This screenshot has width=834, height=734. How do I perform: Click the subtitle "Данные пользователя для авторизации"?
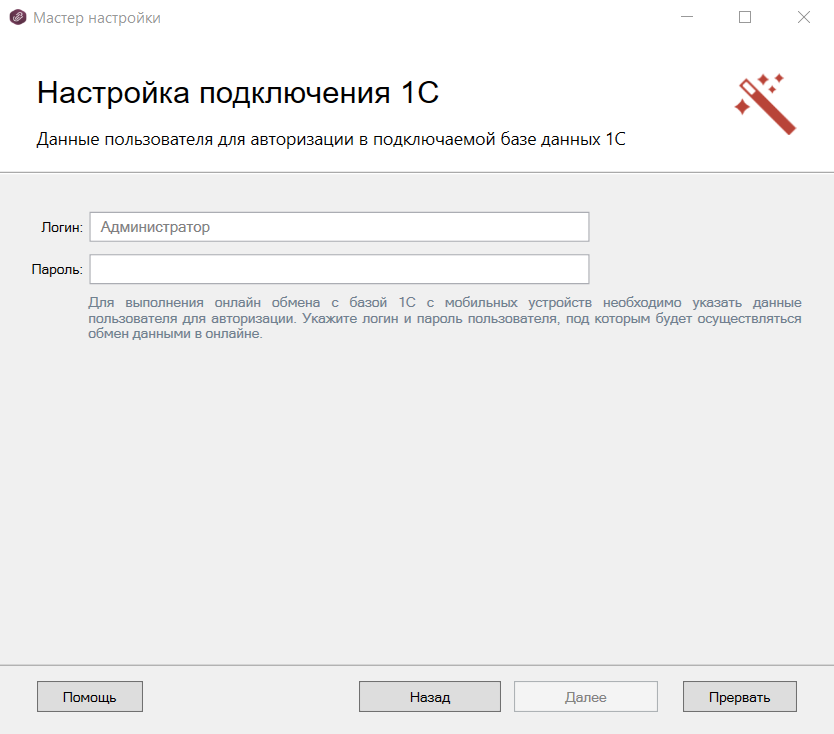(196, 139)
